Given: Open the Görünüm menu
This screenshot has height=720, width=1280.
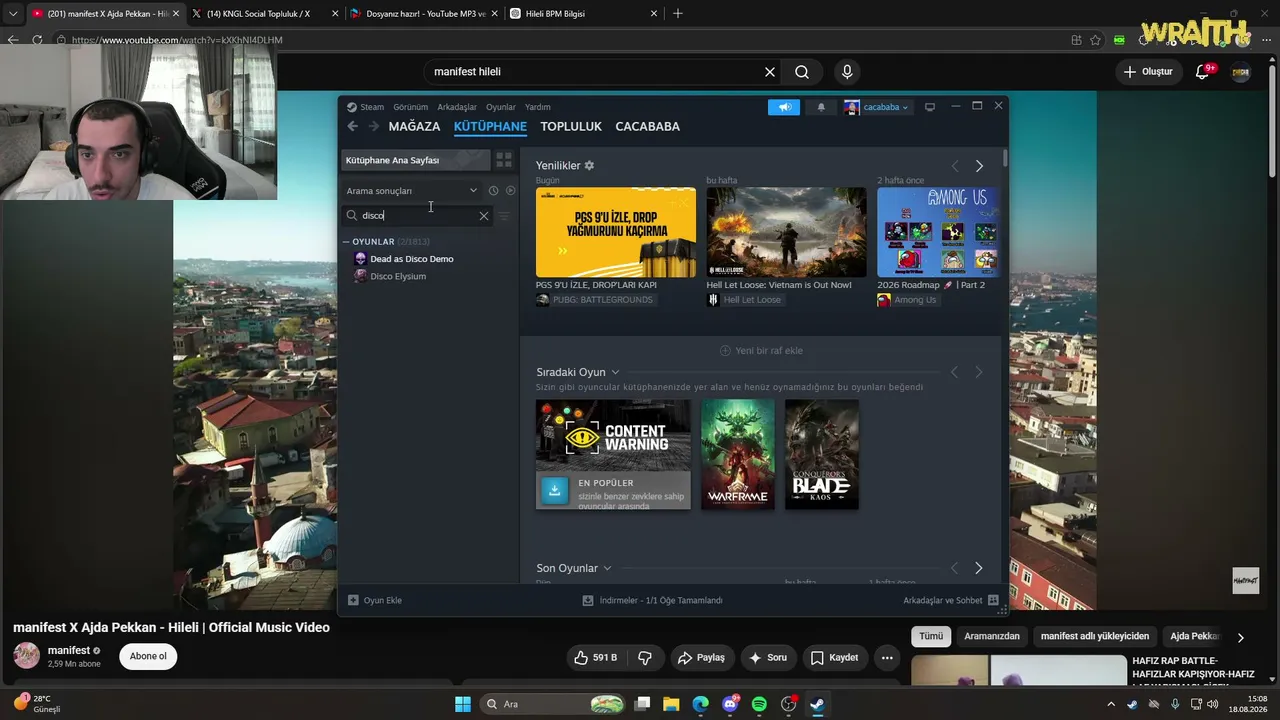Looking at the screenshot, I should [410, 107].
